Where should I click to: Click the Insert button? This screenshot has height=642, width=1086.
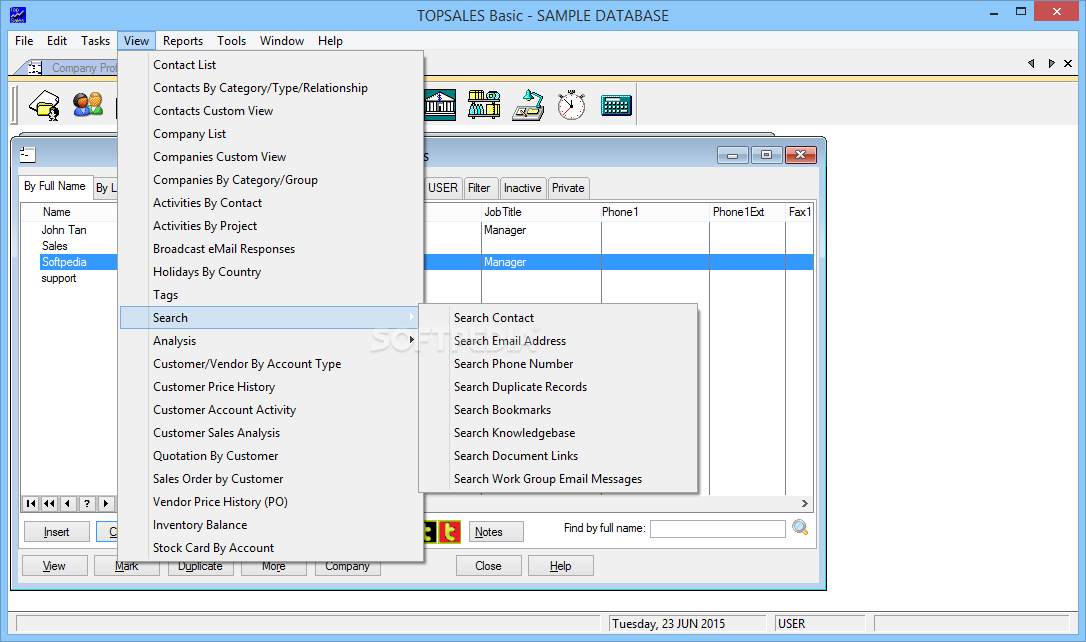(57, 532)
